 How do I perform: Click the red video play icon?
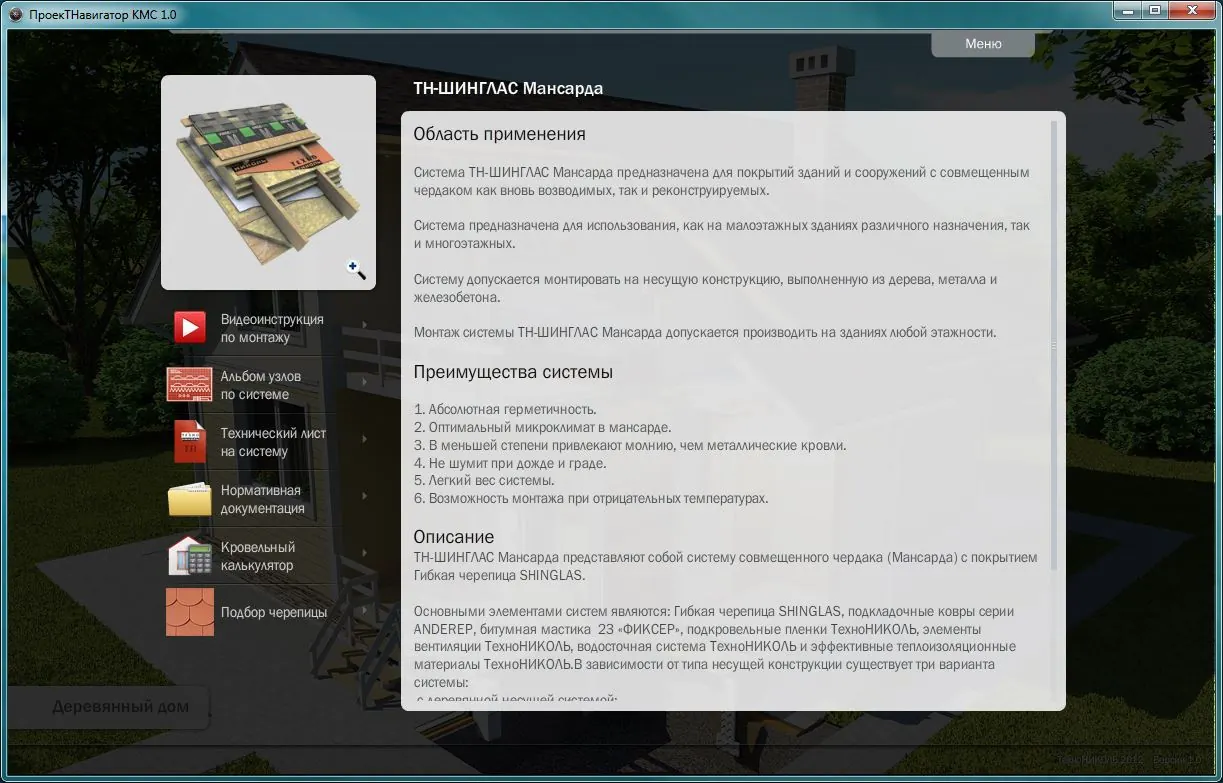tap(190, 328)
